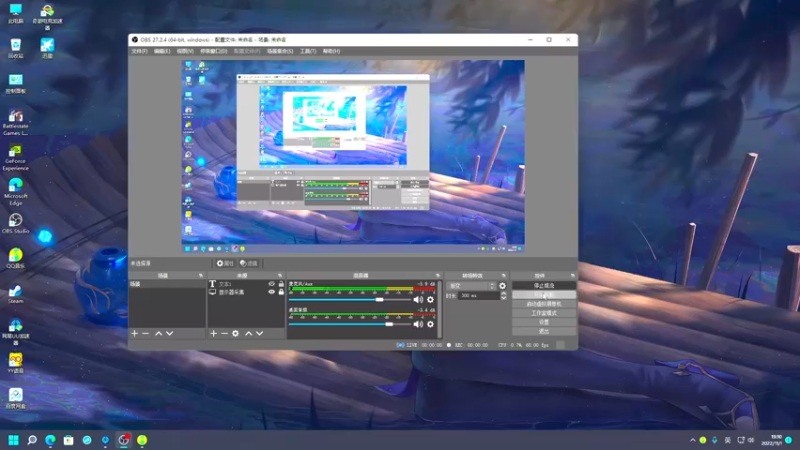Open the Docks menu in OBS
This screenshot has height=450, width=800.
click(214, 51)
